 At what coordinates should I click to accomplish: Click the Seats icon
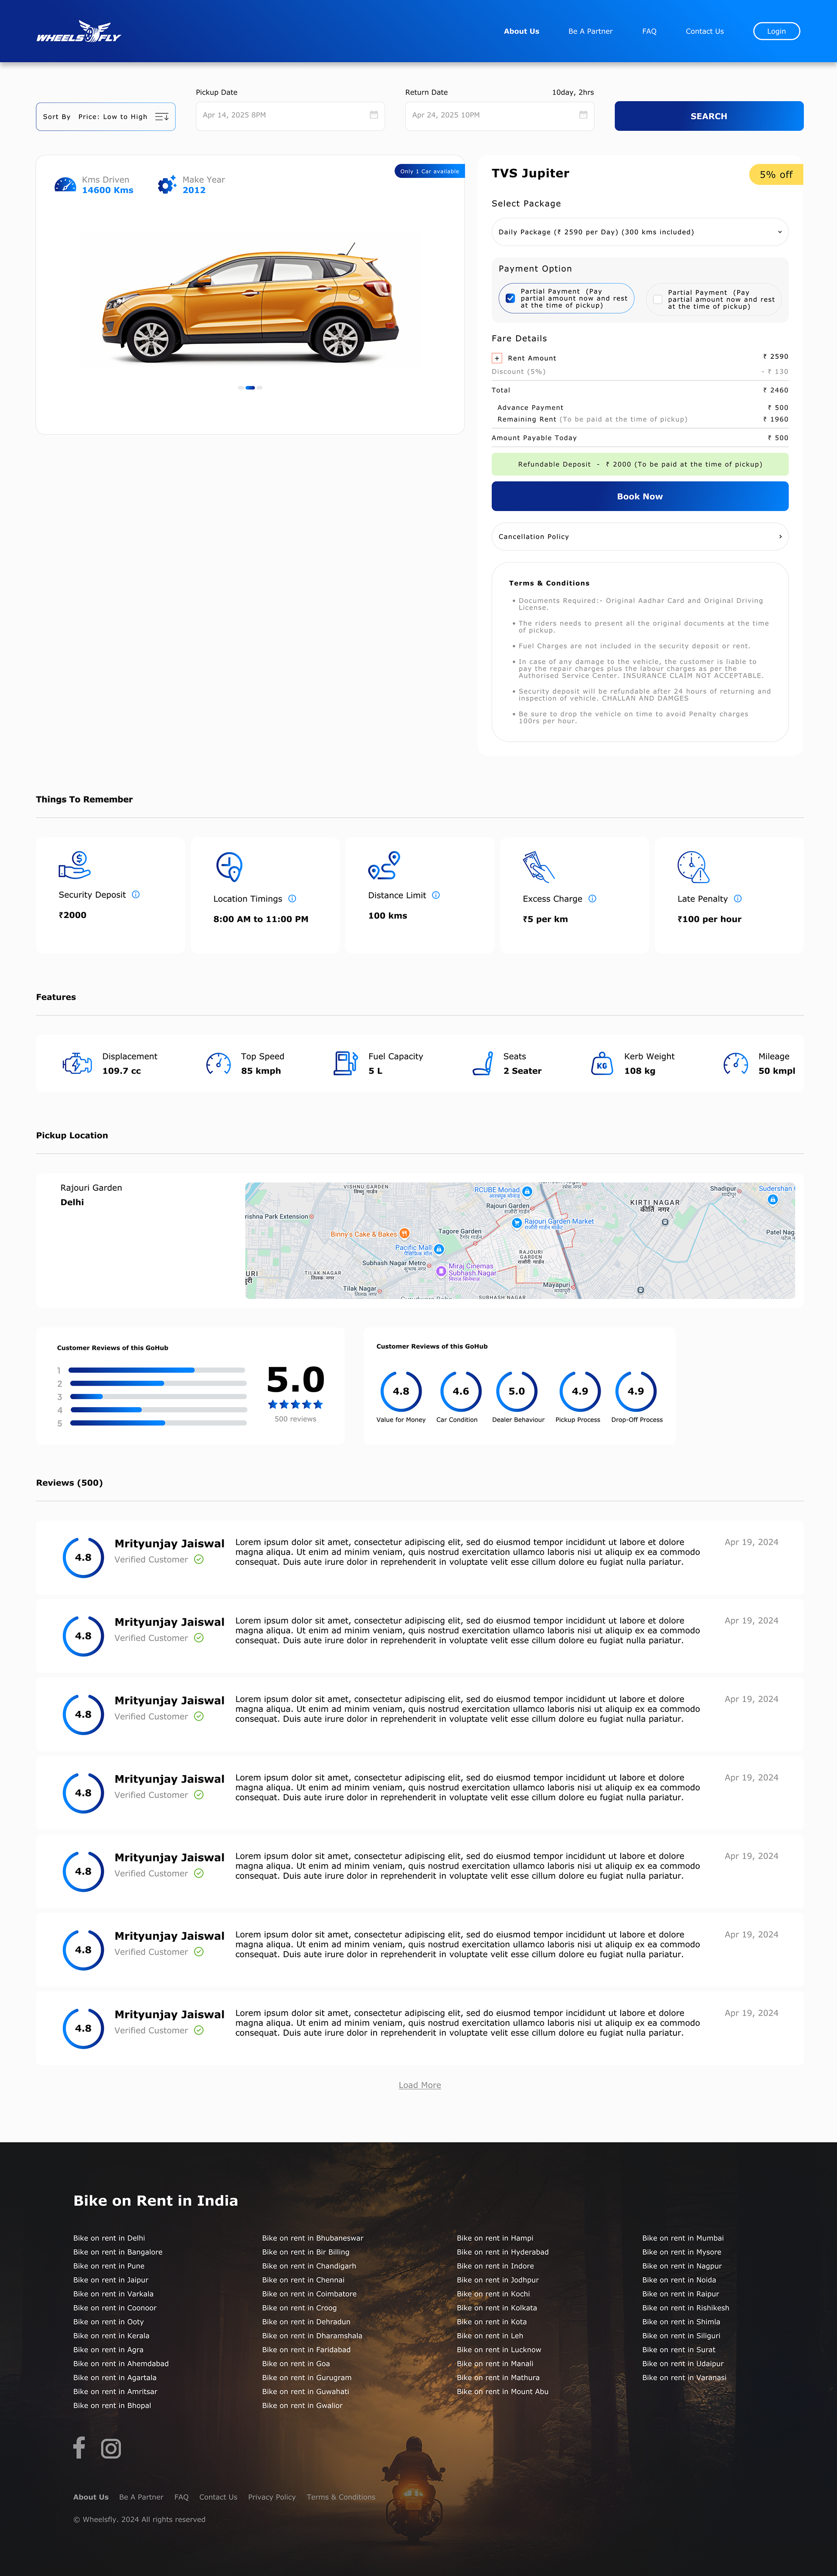pos(483,1063)
